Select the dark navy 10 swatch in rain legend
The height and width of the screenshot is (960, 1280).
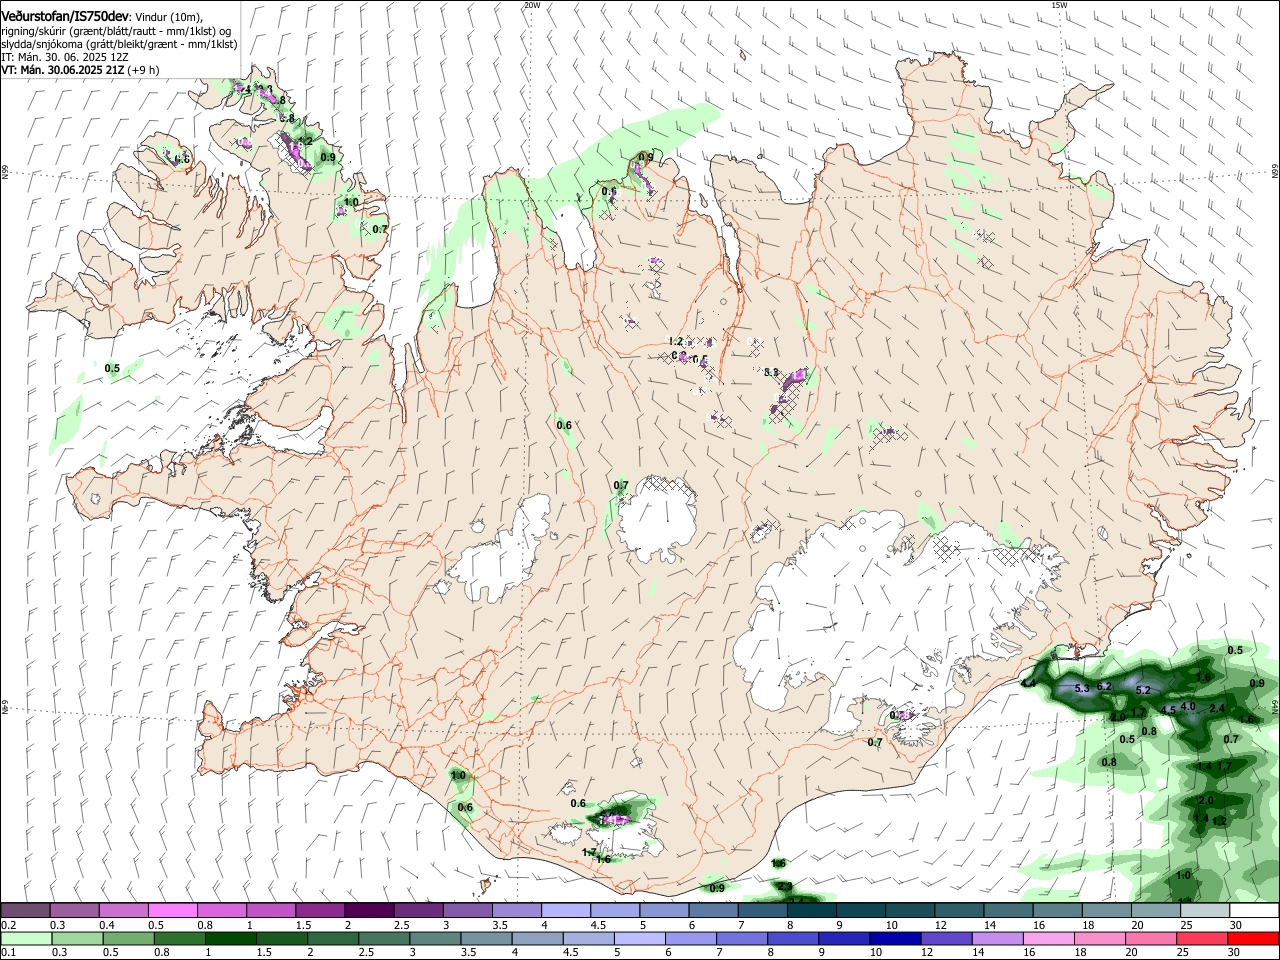point(894,938)
